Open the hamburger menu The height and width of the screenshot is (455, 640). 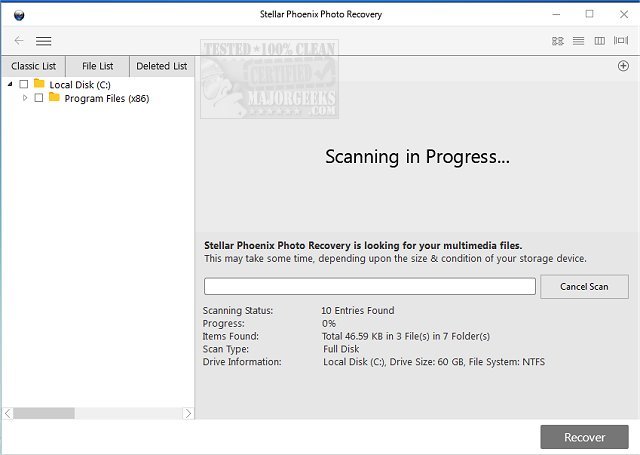pos(43,41)
